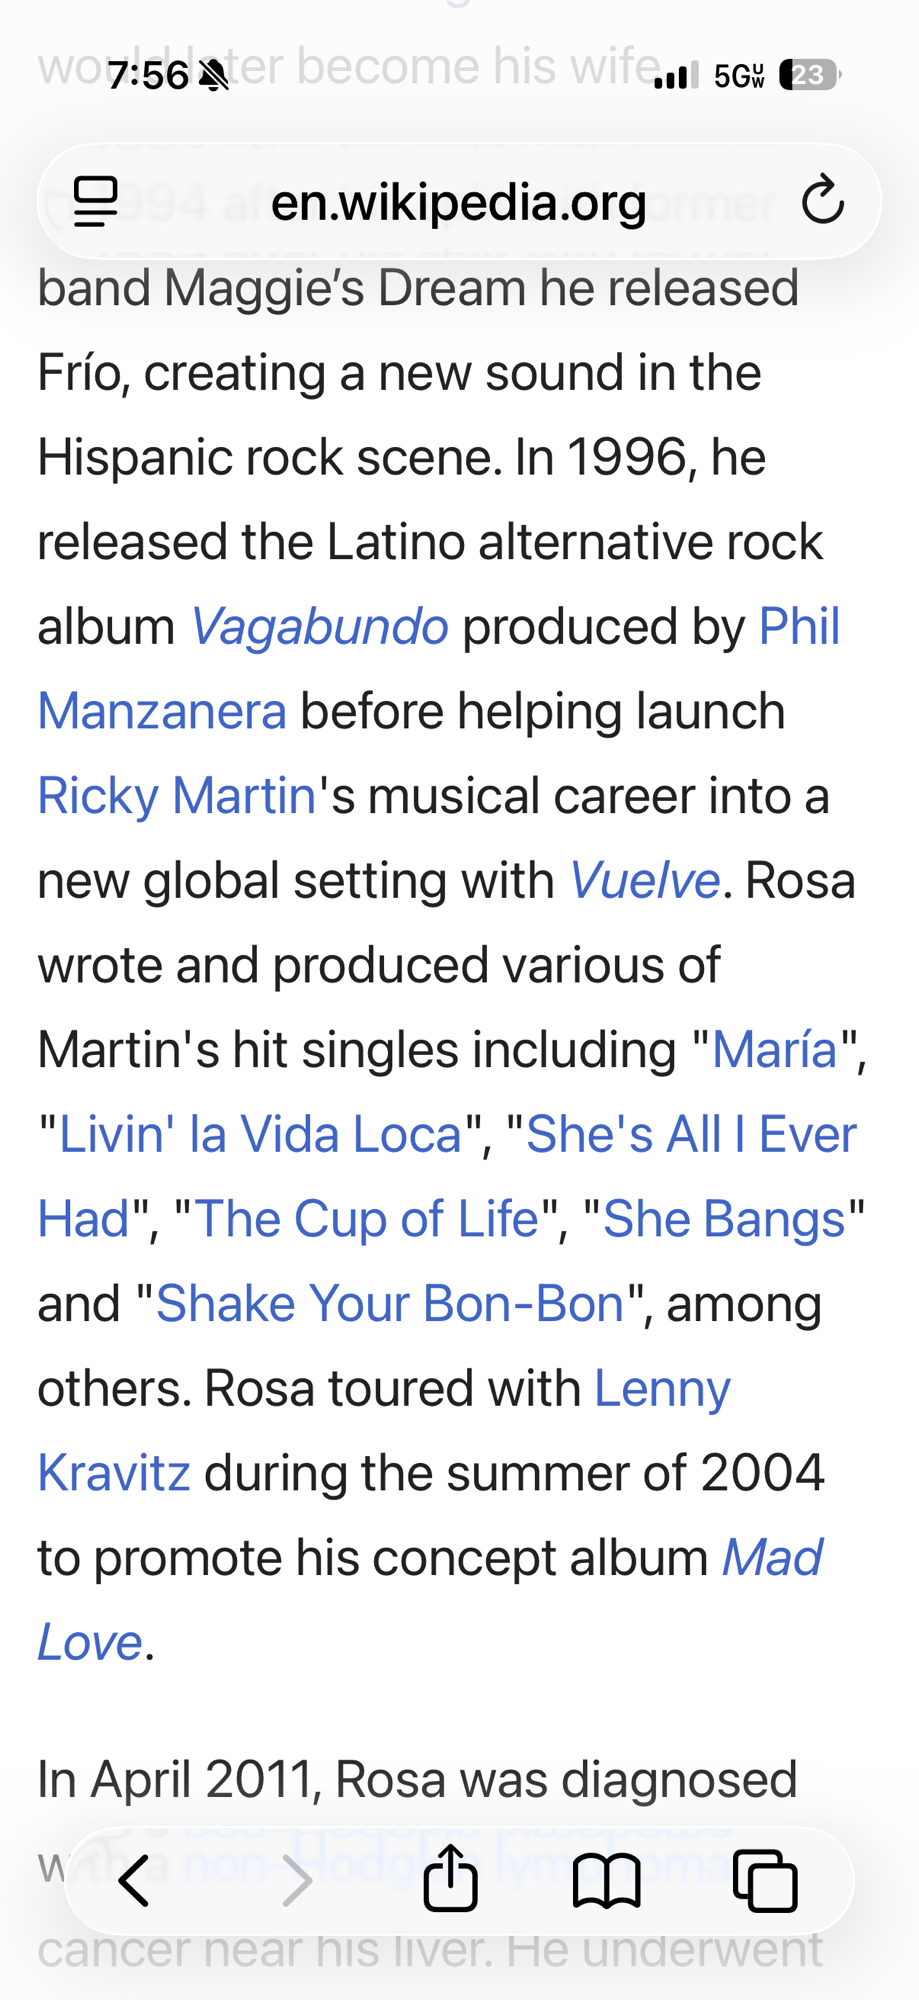Tap the en.wikipedia.org address field
The image size is (919, 2000).
(x=458, y=203)
